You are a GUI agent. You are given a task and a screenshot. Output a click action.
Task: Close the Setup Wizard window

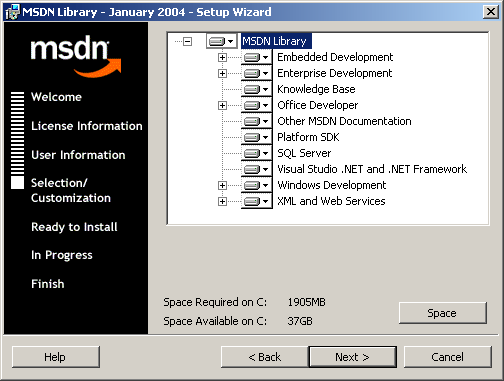tap(491, 12)
